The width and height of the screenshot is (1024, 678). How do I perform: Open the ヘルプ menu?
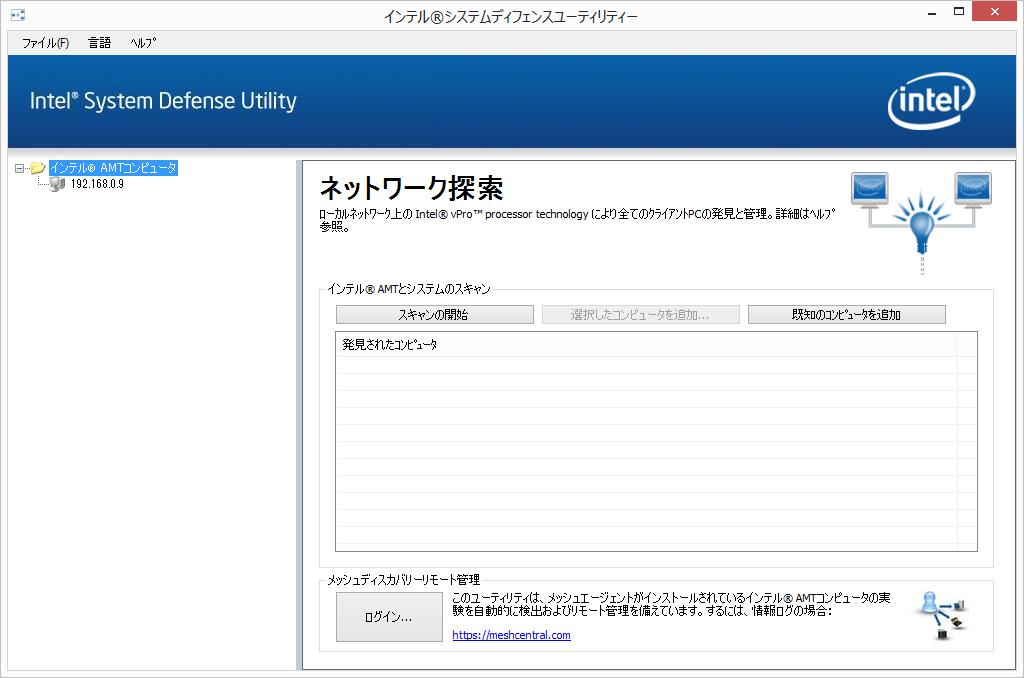[143, 43]
